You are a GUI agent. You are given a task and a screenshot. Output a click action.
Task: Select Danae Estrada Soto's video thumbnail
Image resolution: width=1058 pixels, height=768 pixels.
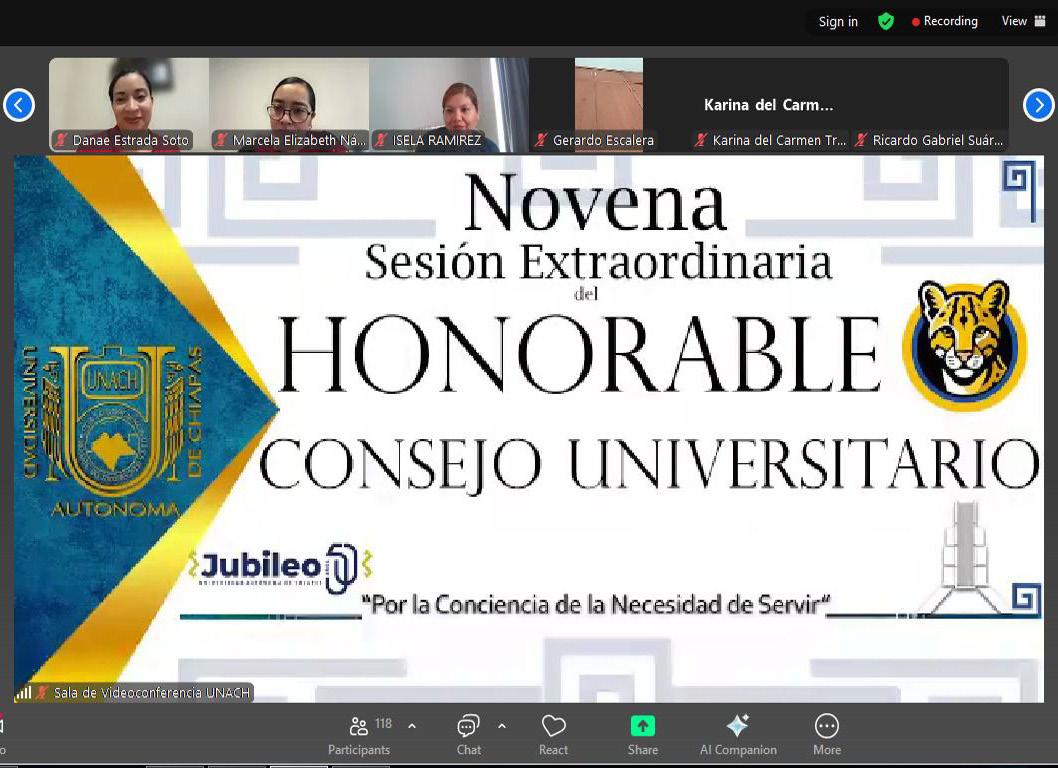pos(129,105)
